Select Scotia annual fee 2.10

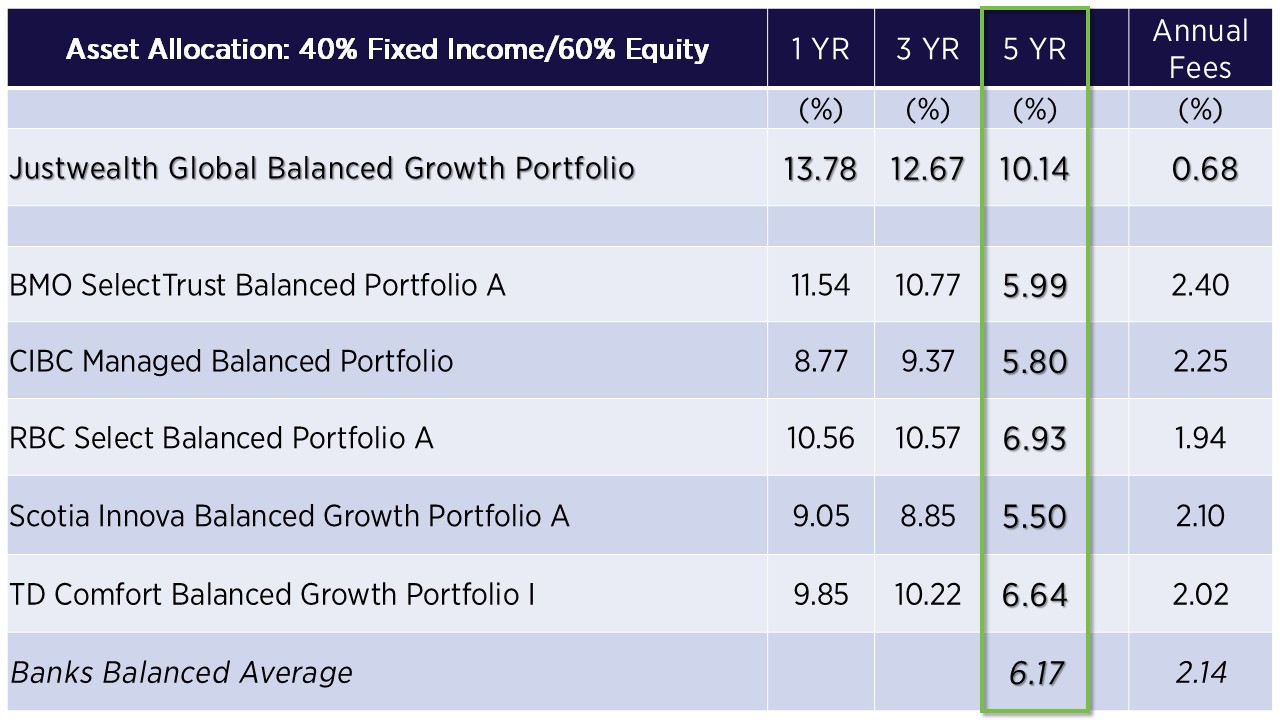tap(1200, 516)
